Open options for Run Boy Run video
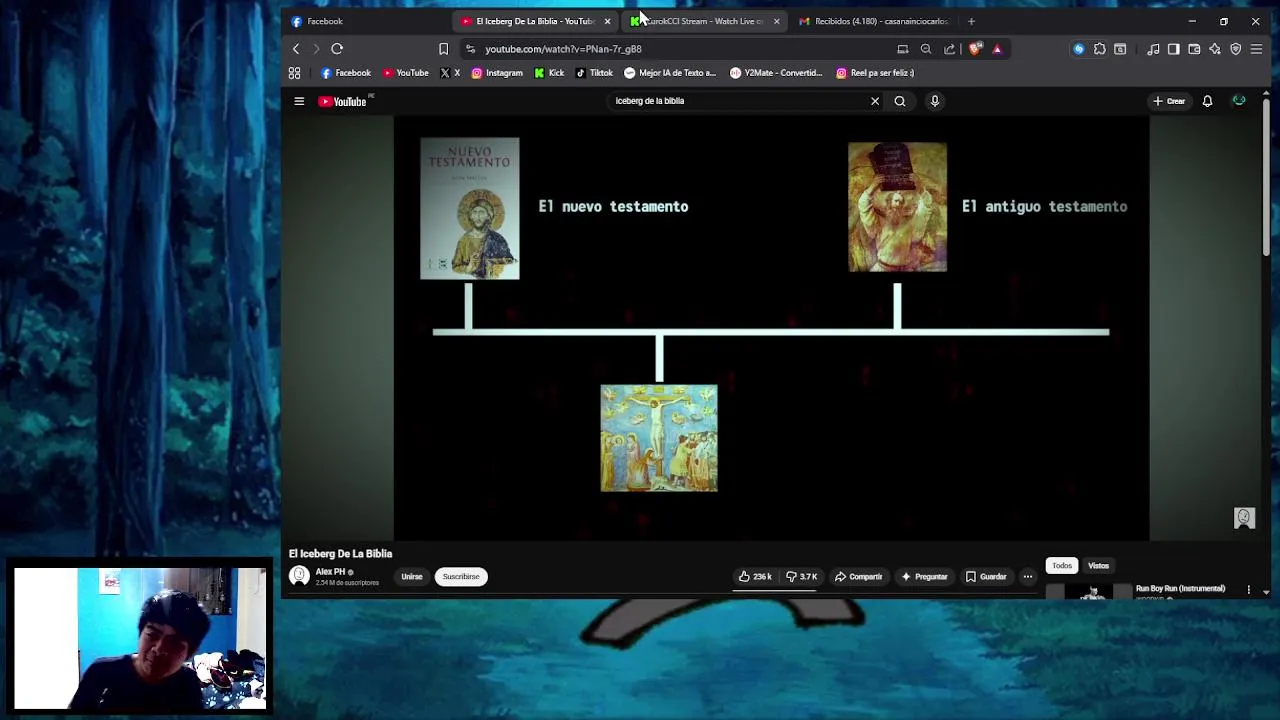Image resolution: width=1280 pixels, height=720 pixels. pyautogui.click(x=1248, y=590)
